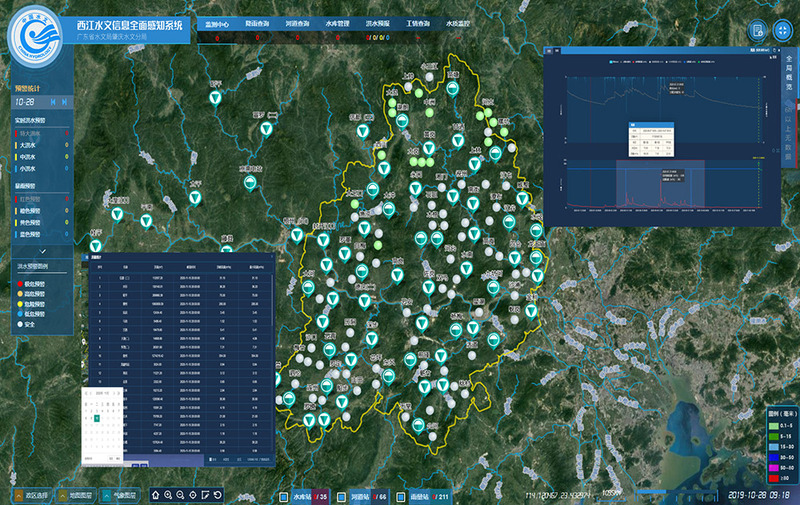Viewport: 800px width, 505px height.
Task: Click the zoom out magnifier icon
Action: coord(180,495)
